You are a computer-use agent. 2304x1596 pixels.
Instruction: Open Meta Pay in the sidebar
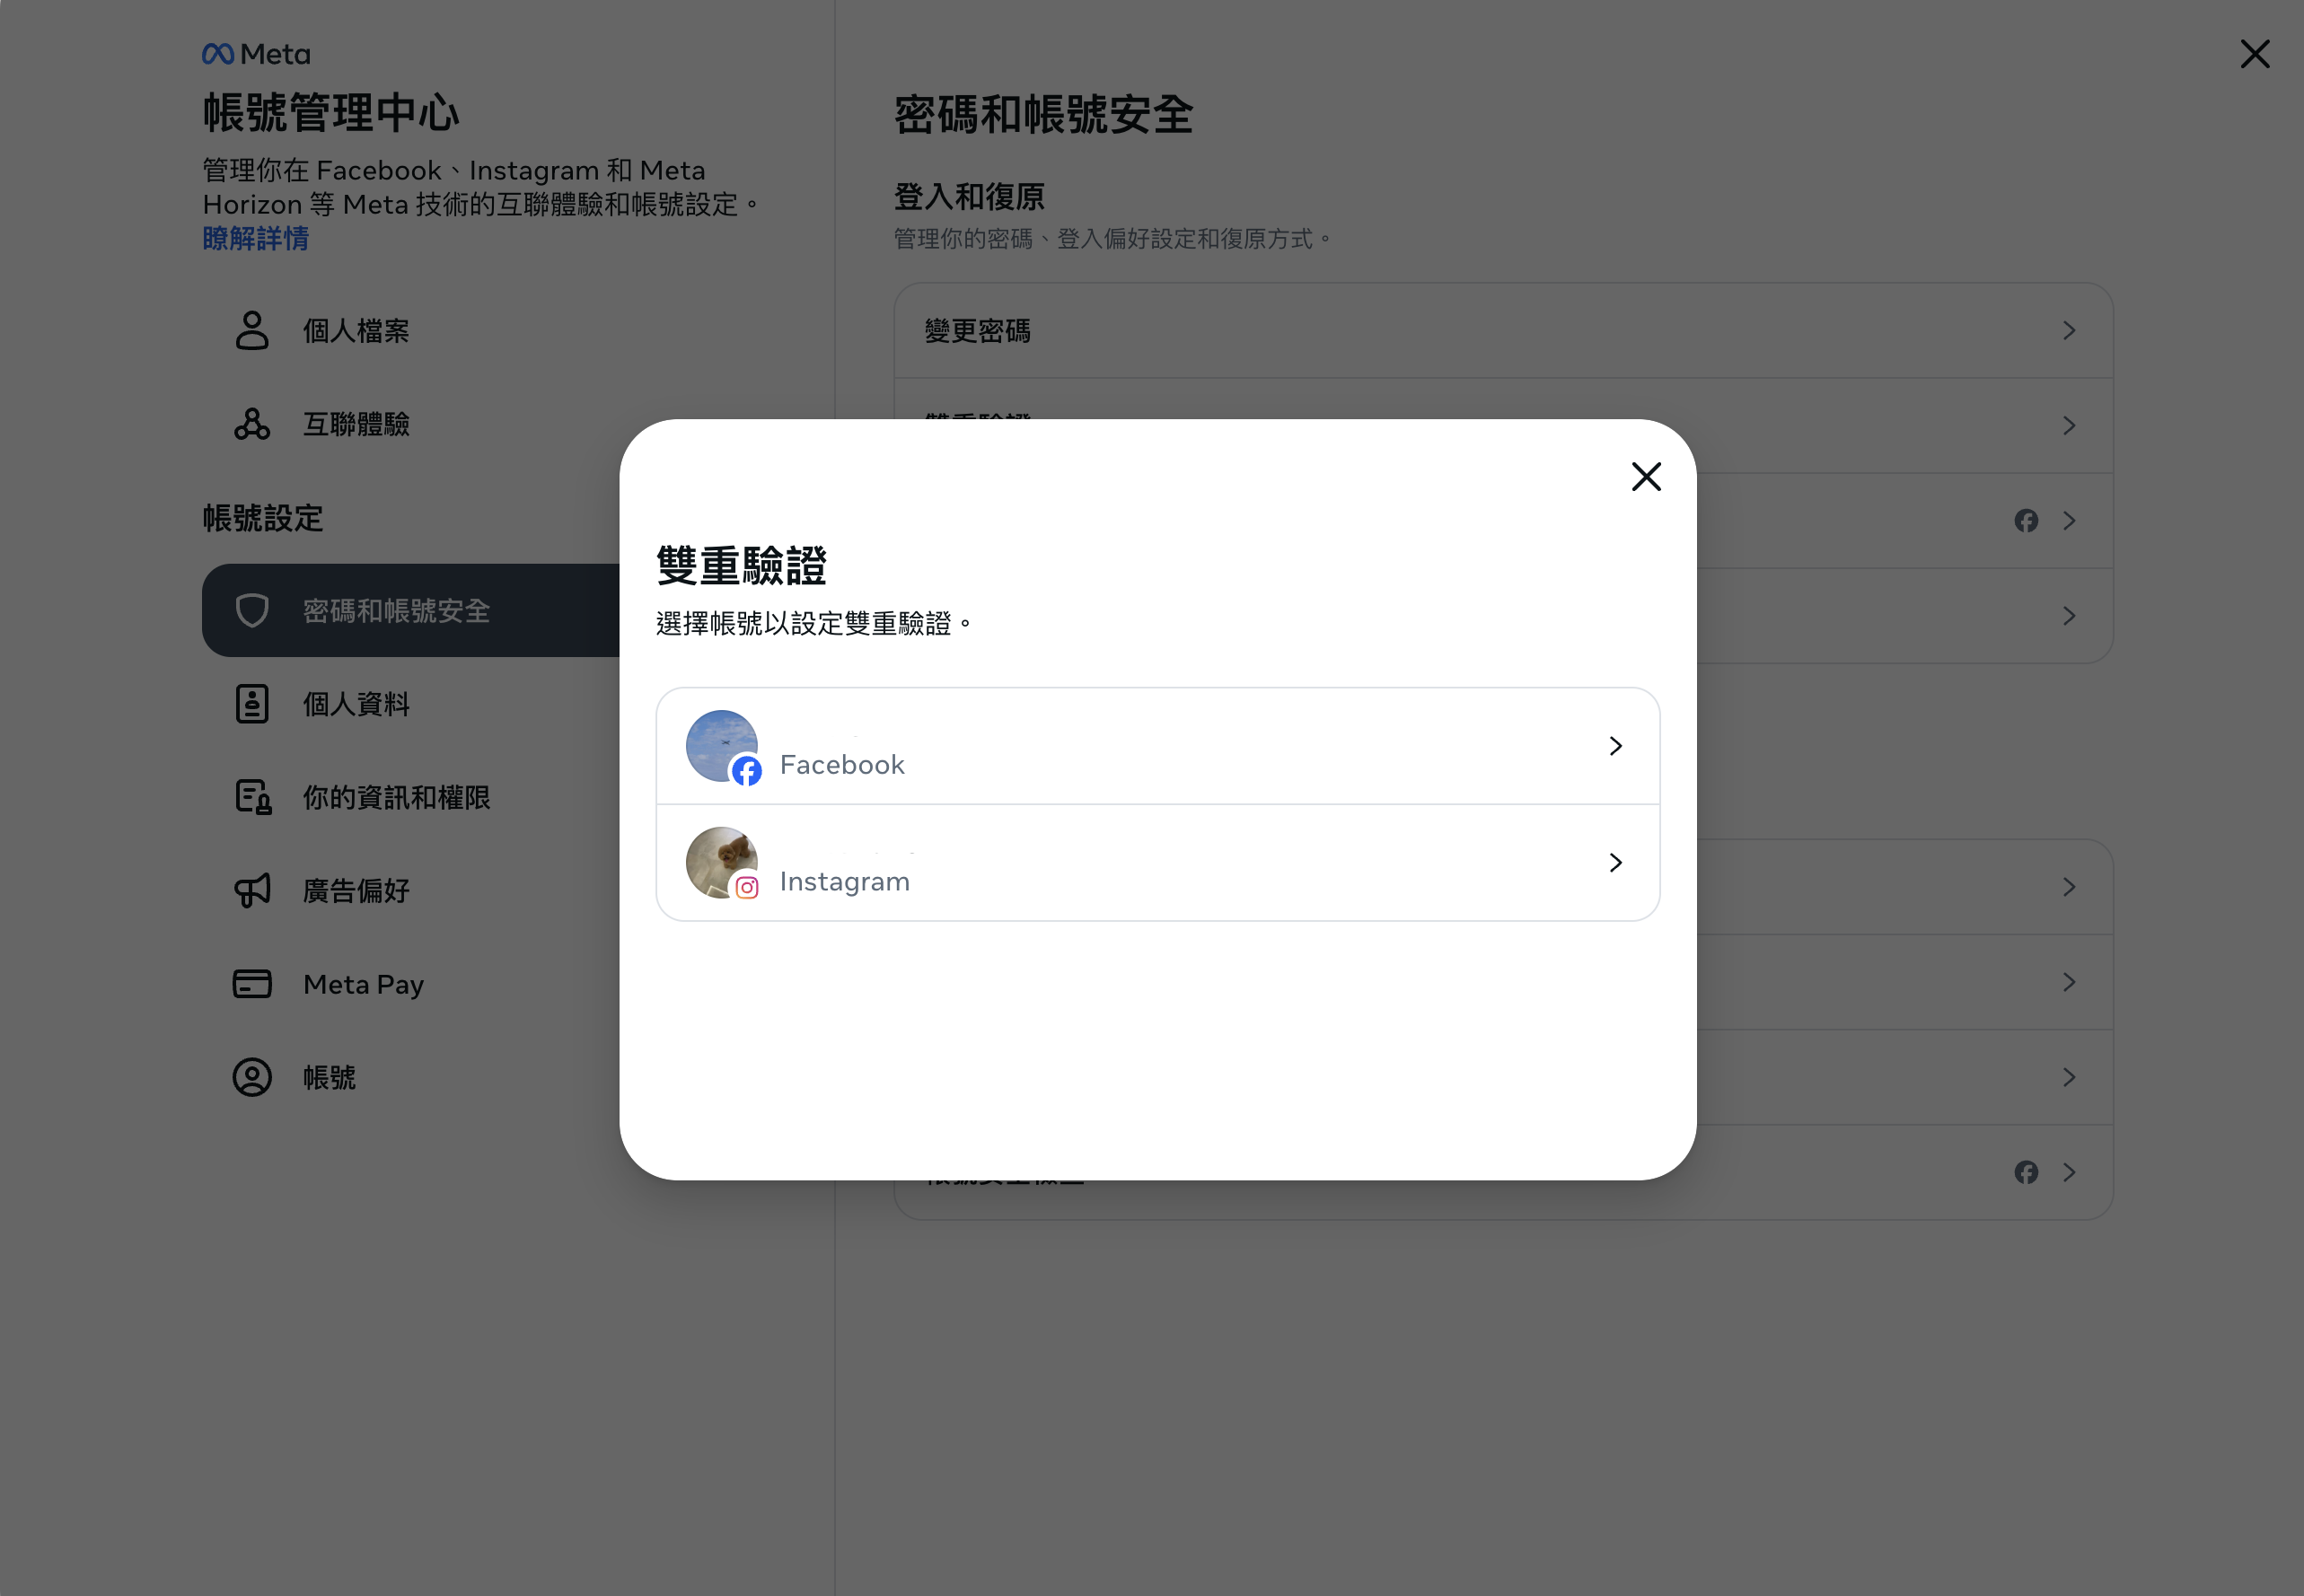[410, 984]
